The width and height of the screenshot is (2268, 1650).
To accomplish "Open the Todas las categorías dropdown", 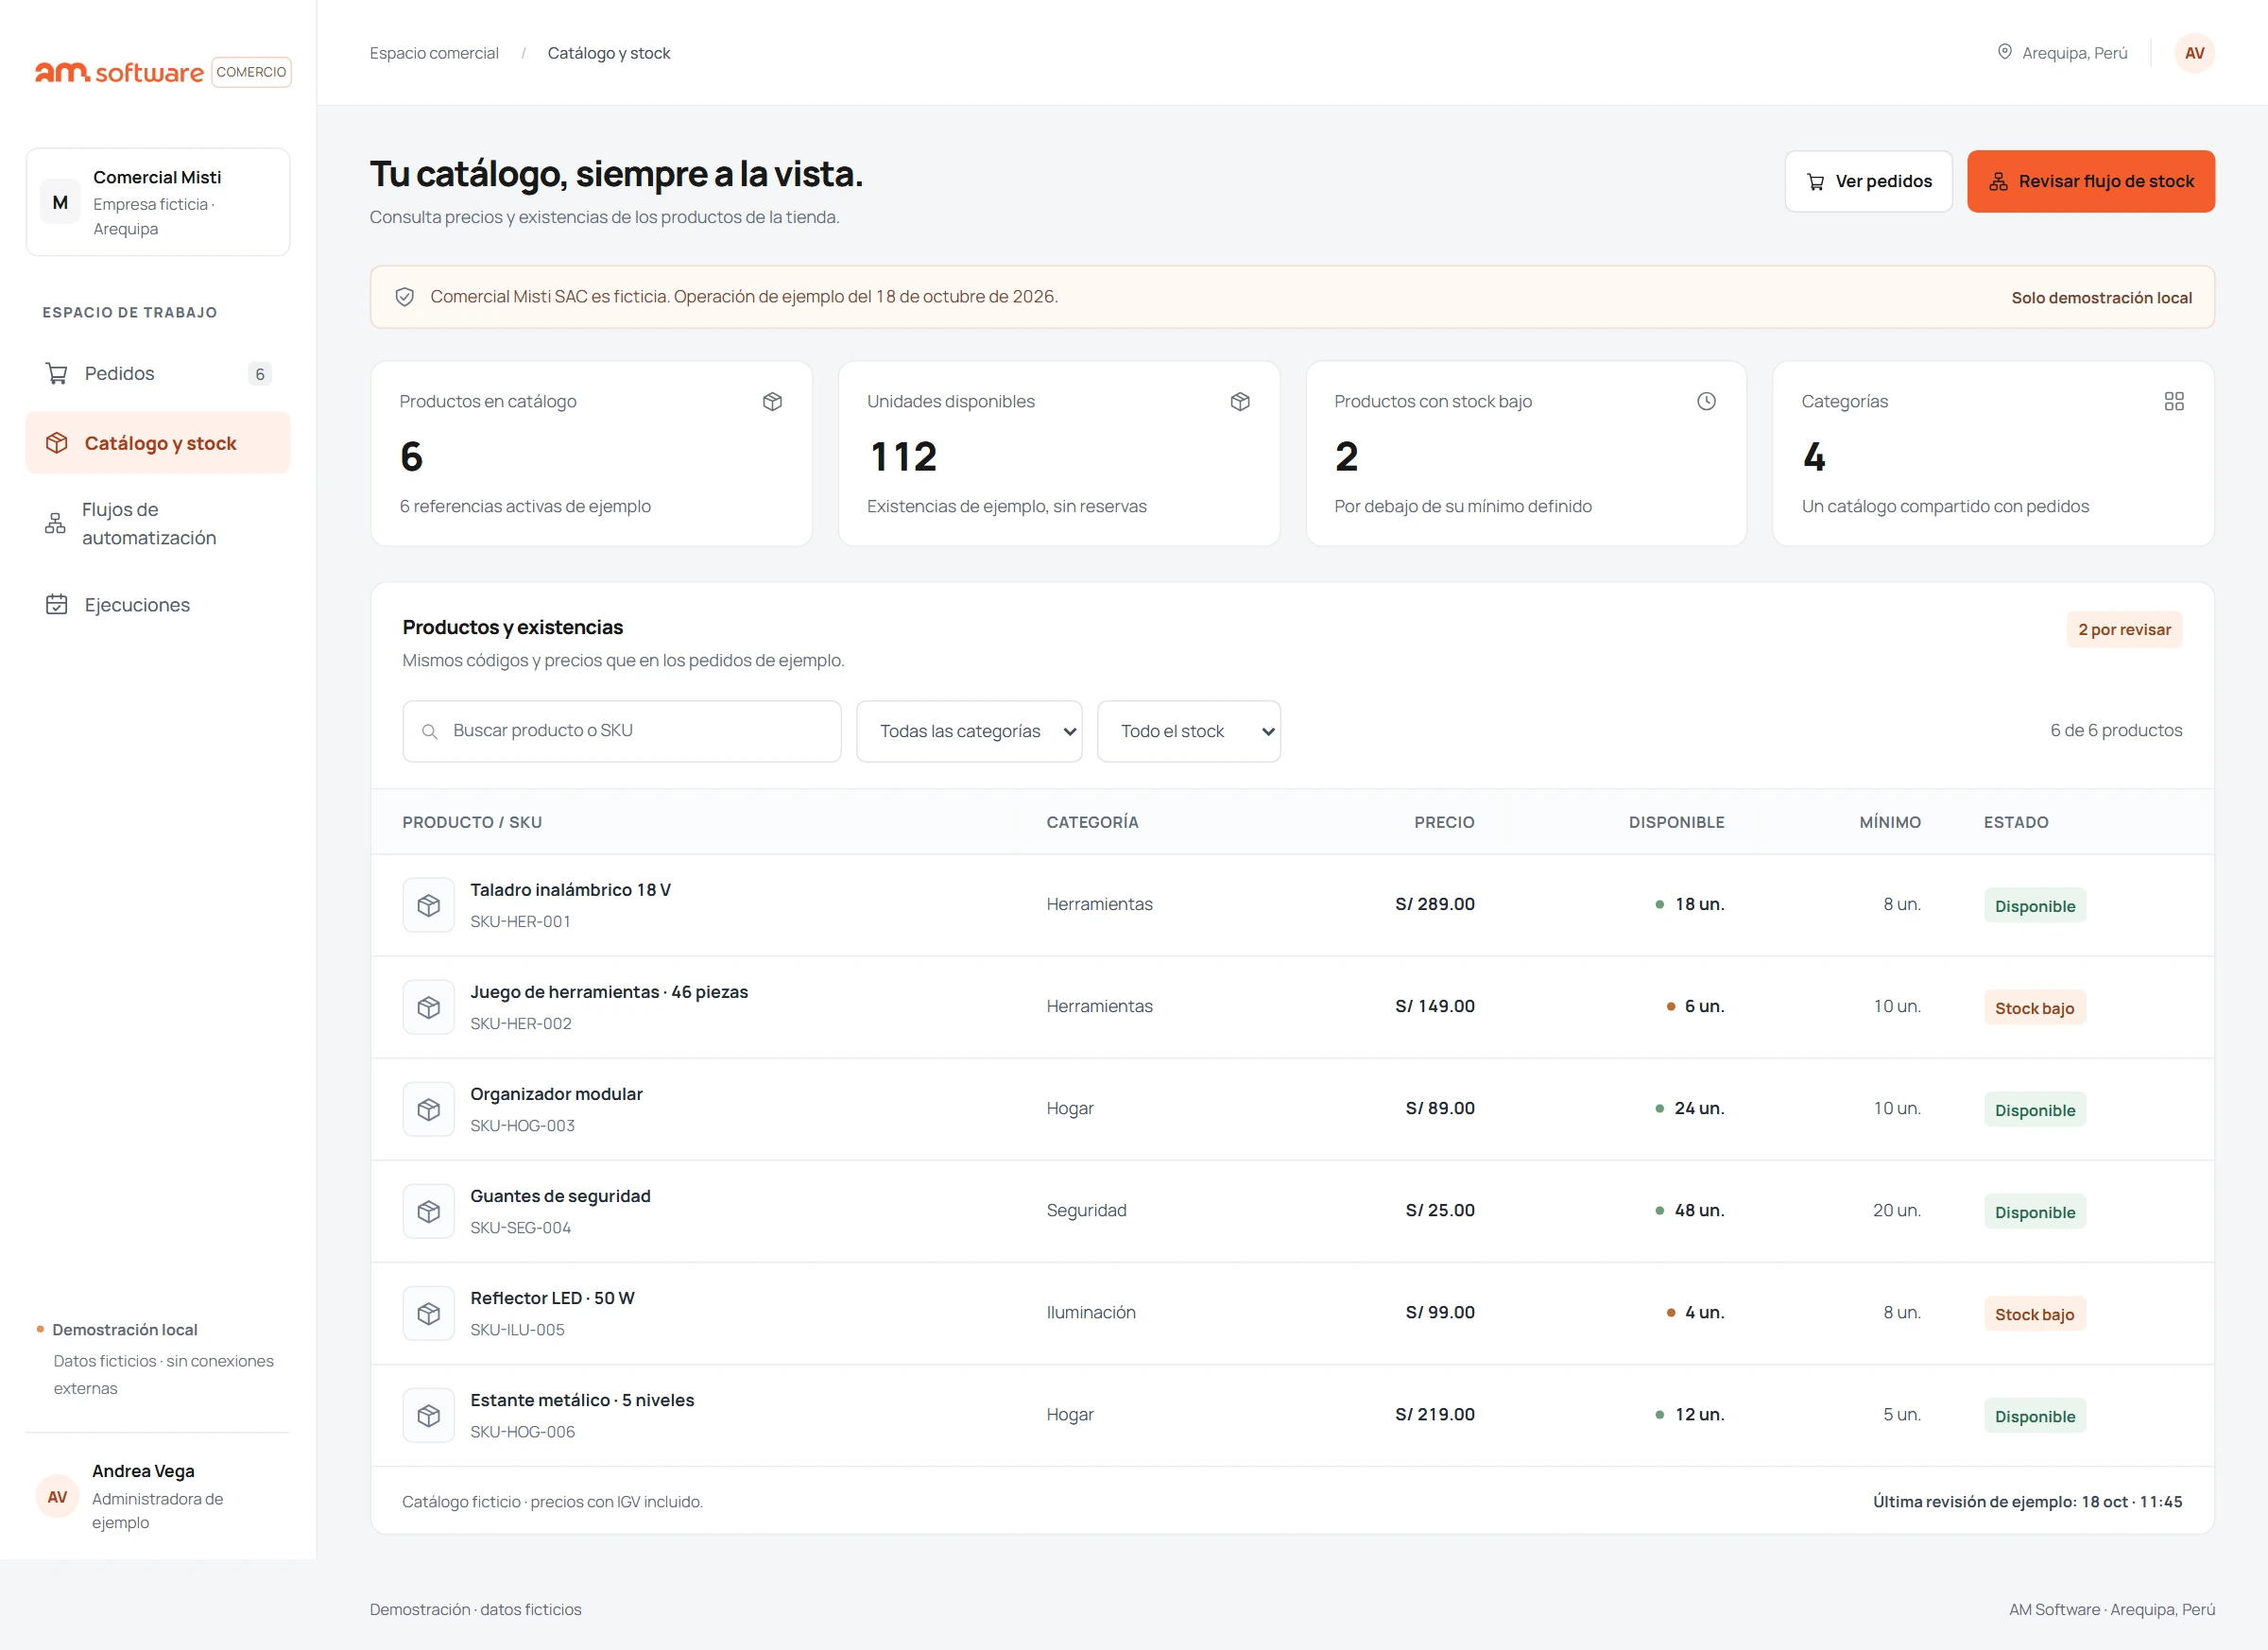I will coord(969,731).
